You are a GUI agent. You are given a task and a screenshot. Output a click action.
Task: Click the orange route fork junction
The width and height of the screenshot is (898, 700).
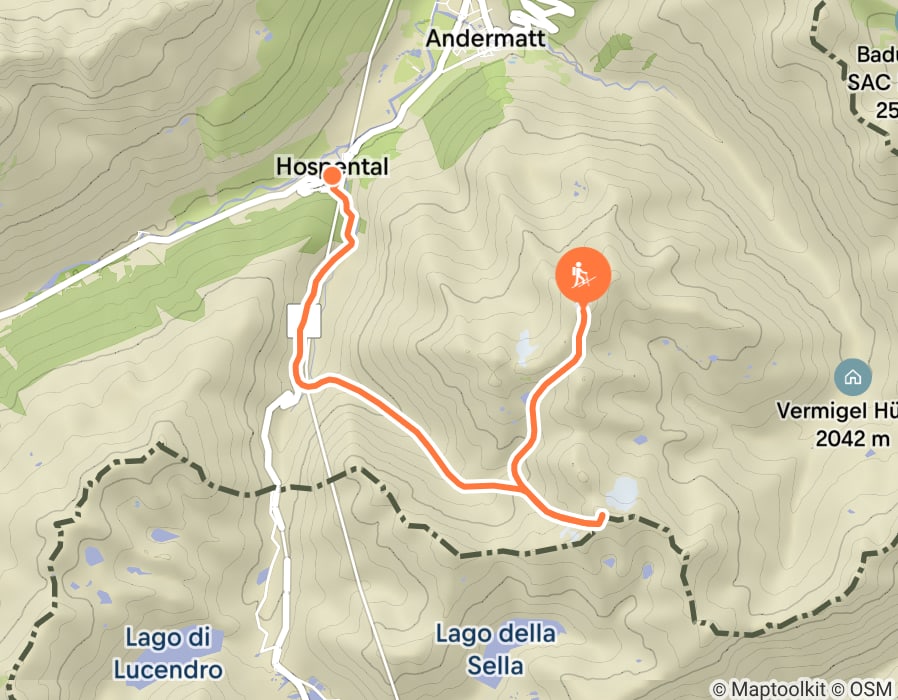coord(517,486)
